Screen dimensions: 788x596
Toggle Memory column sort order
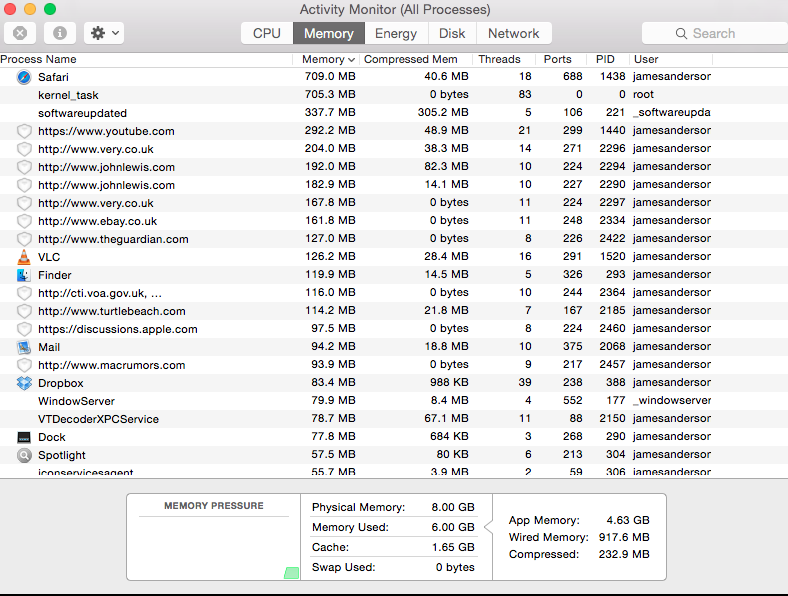327,59
